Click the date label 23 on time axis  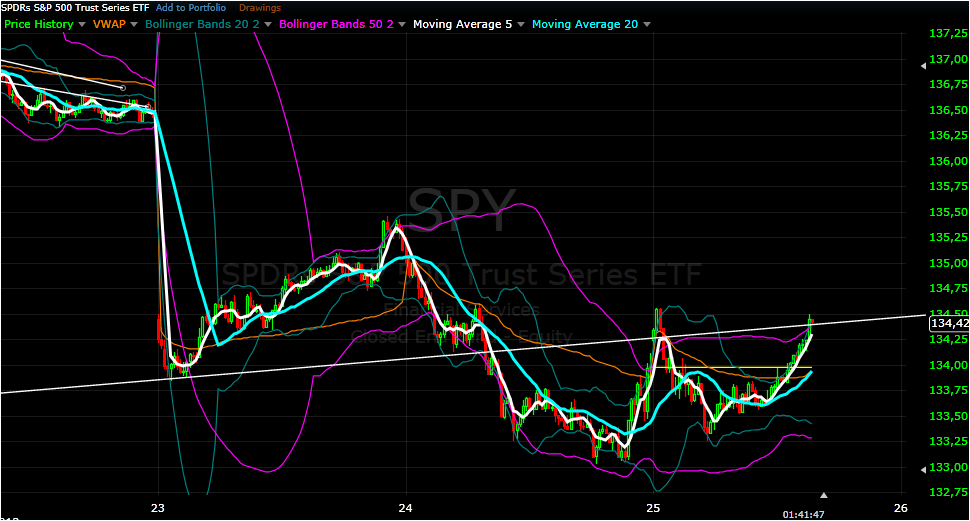158,508
